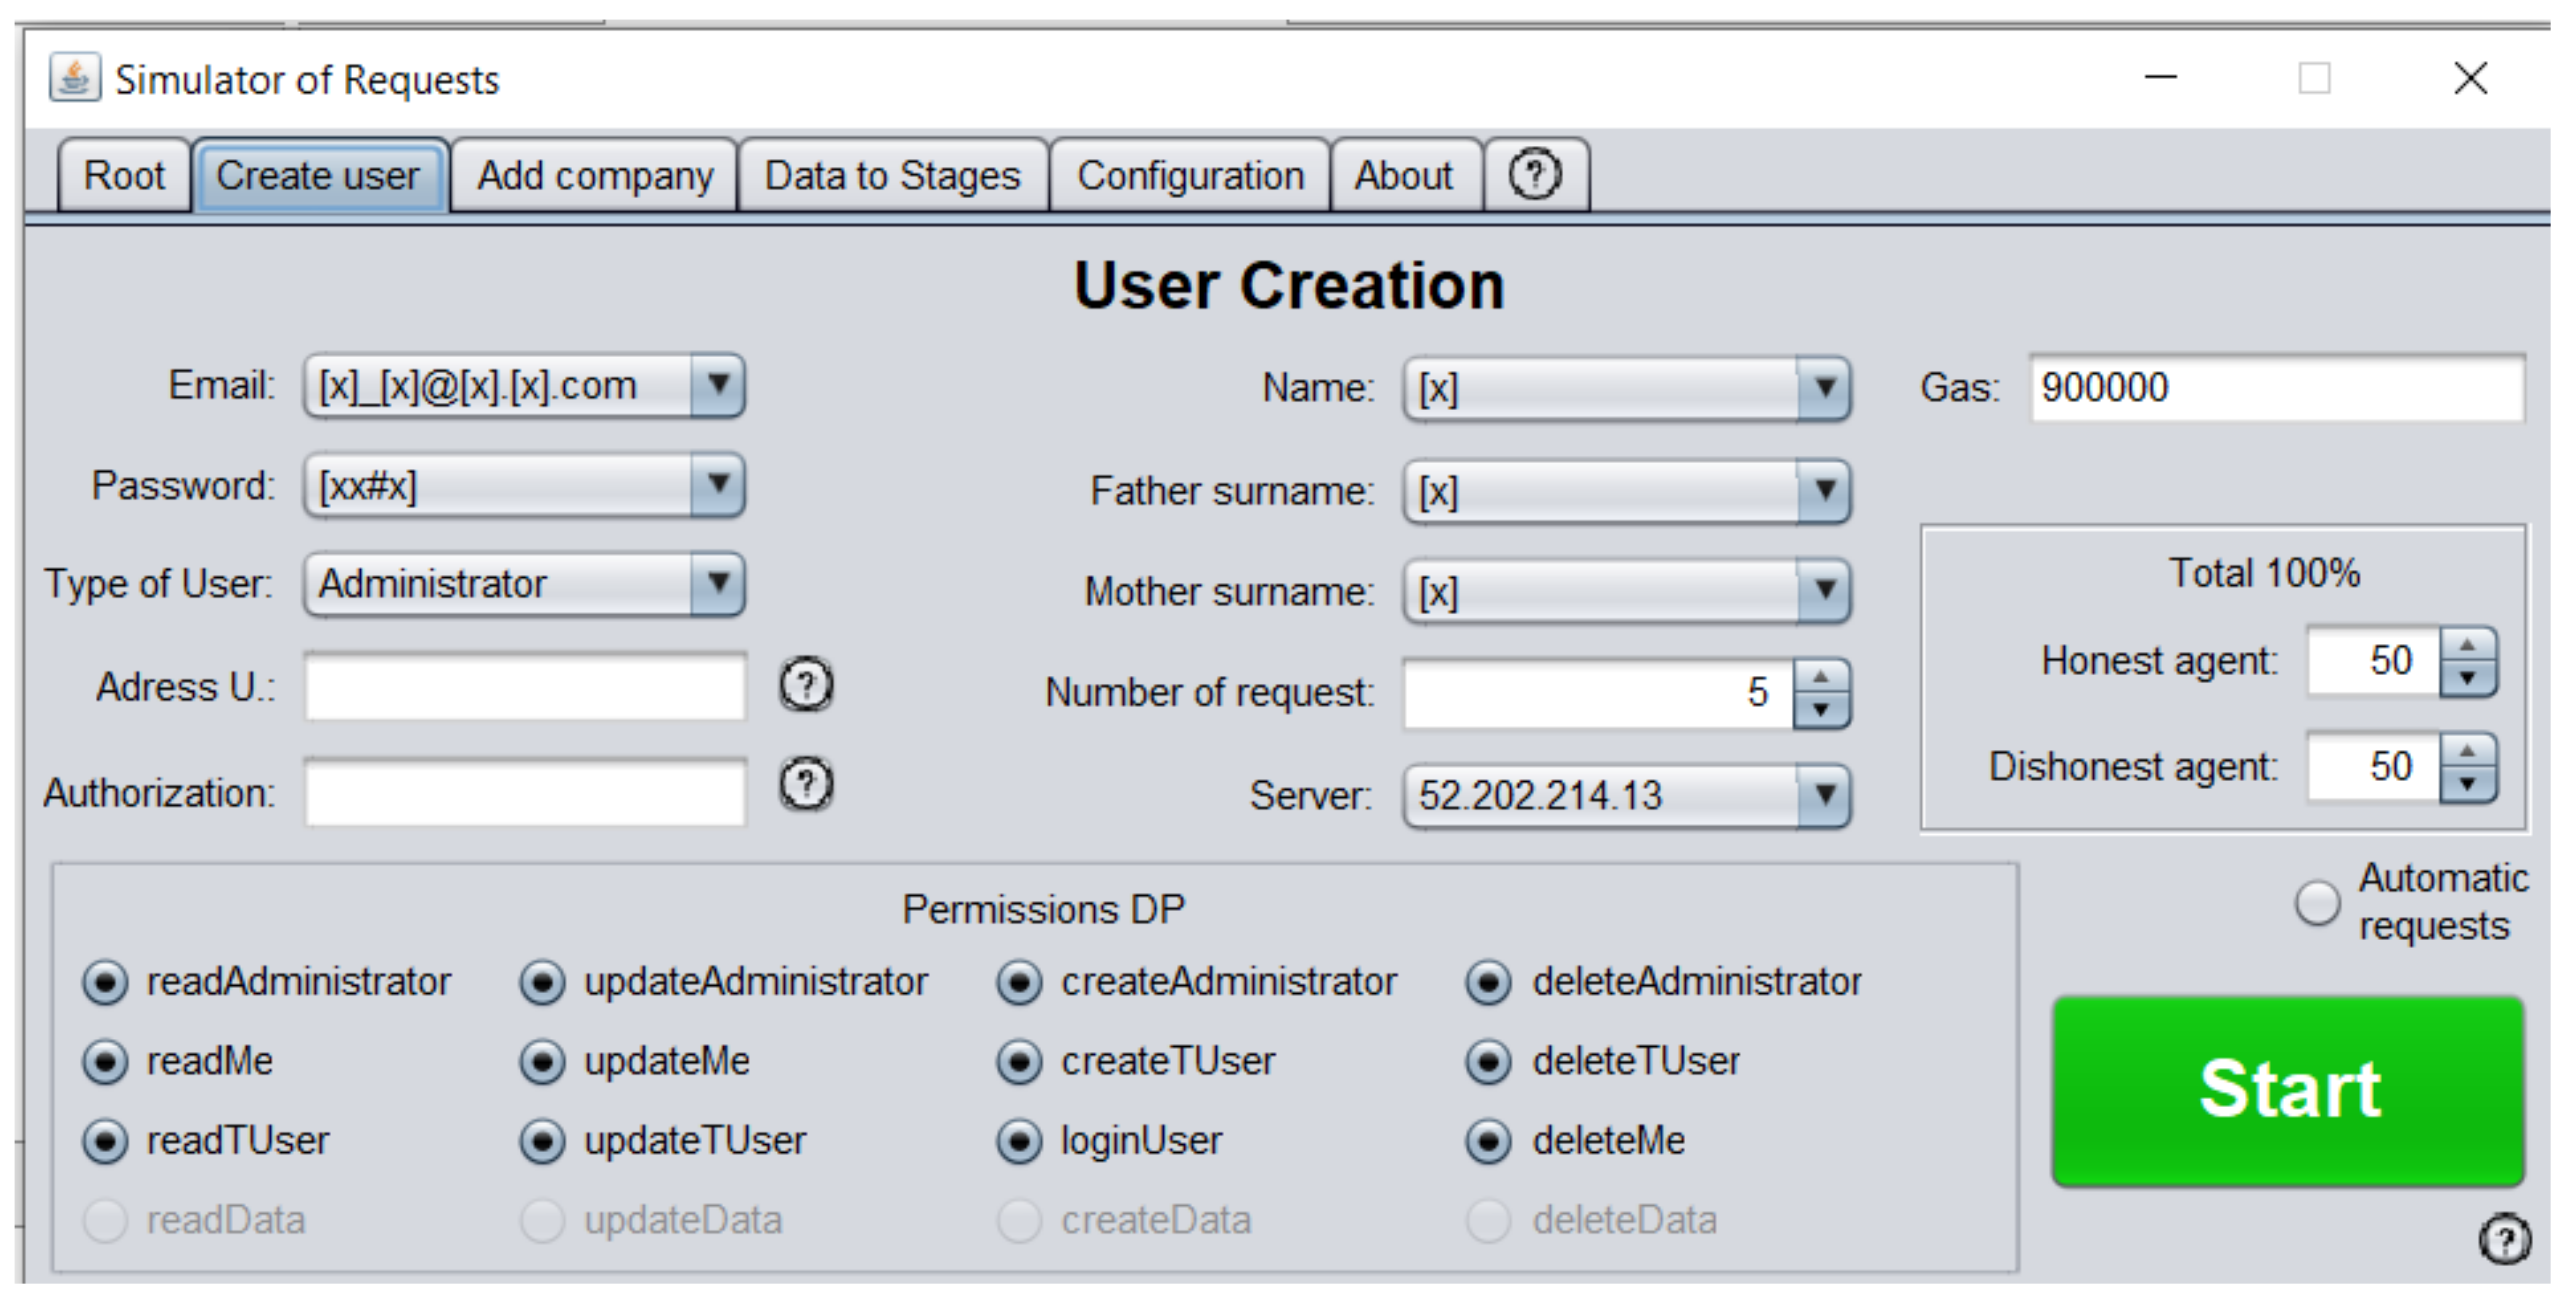The image size is (2568, 1304).
Task: Click help icon below the Start button
Action: pyautogui.click(x=2504, y=1240)
